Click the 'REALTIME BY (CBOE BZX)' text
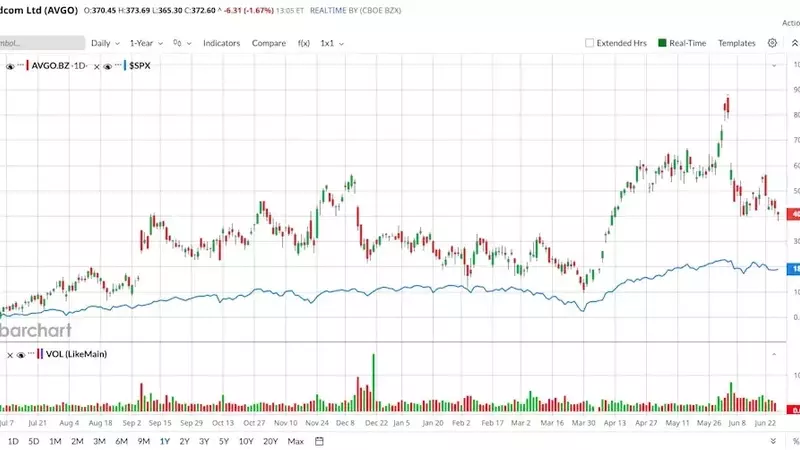Screen dimensions: 800x450 356,10
